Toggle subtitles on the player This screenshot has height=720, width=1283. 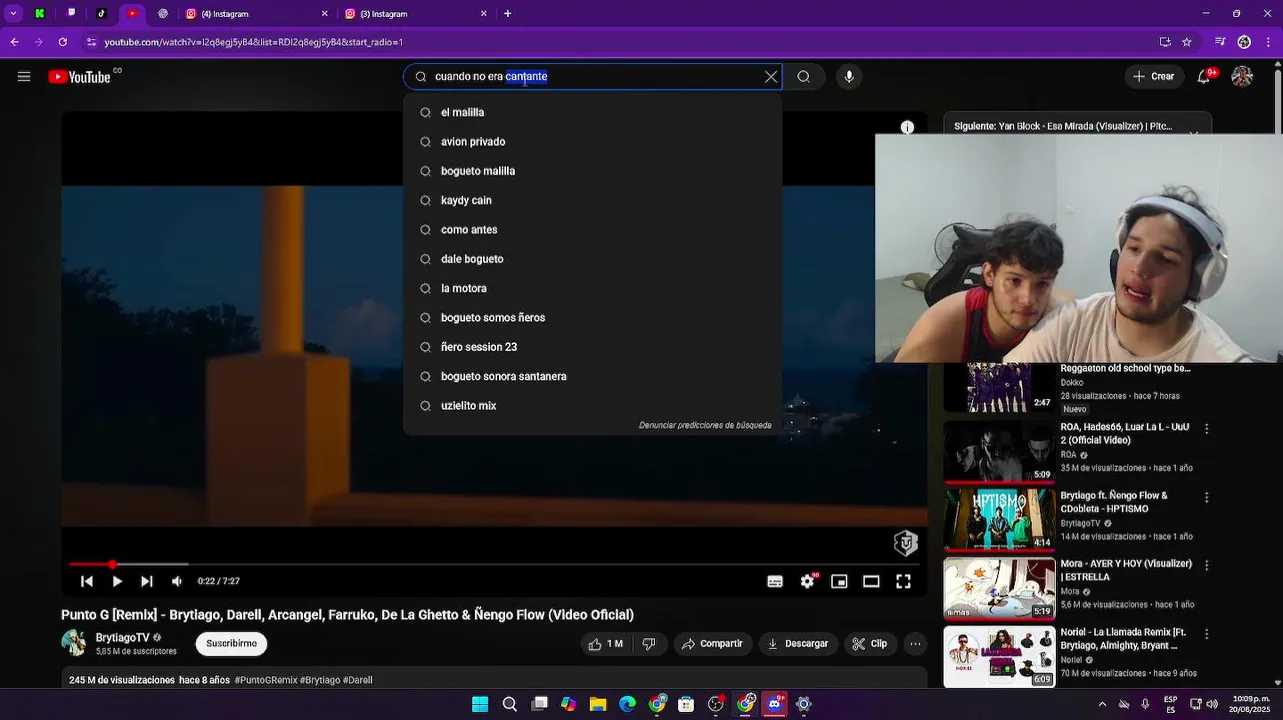pos(775,581)
